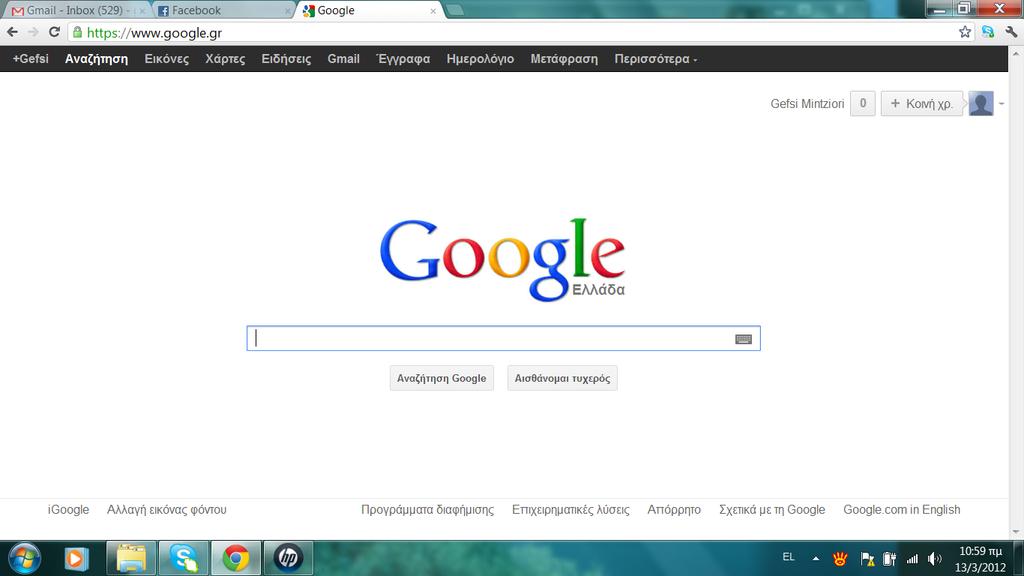This screenshot has height=576, width=1024.
Task: Click the orange antivirus tray icon
Action: [840, 558]
